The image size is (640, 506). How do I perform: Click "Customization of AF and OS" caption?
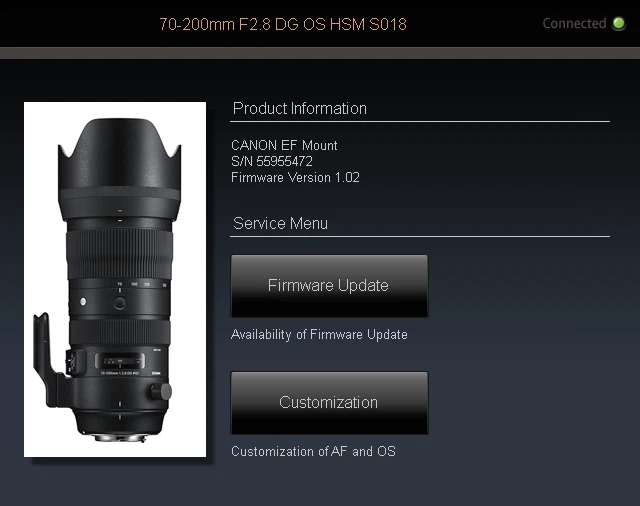click(313, 451)
